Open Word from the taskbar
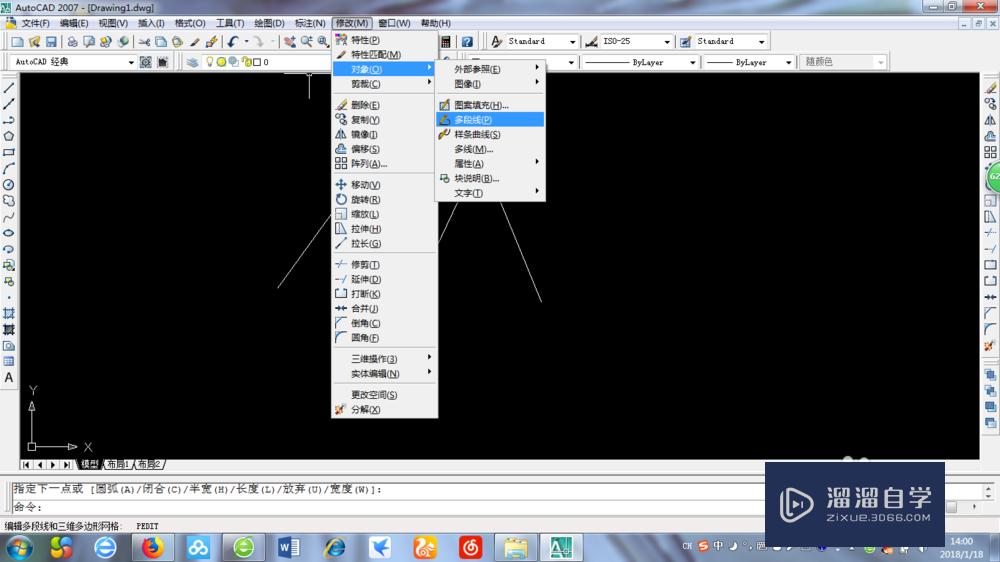Screen dimensions: 1000x562 coord(288,547)
